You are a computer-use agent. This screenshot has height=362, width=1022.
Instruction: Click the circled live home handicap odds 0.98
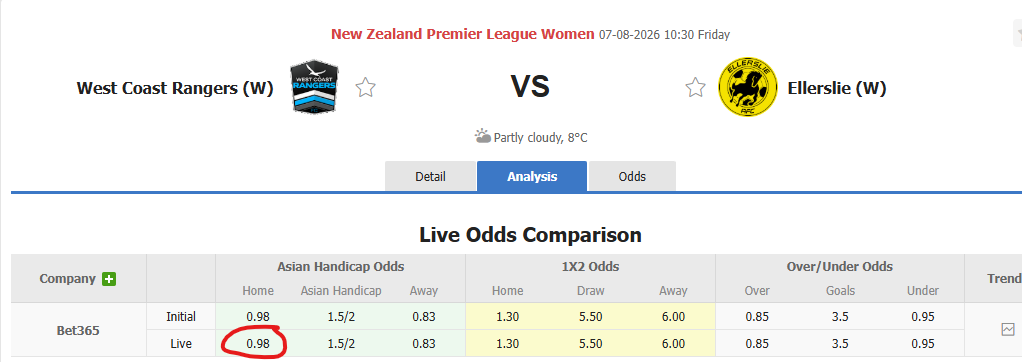coord(257,343)
